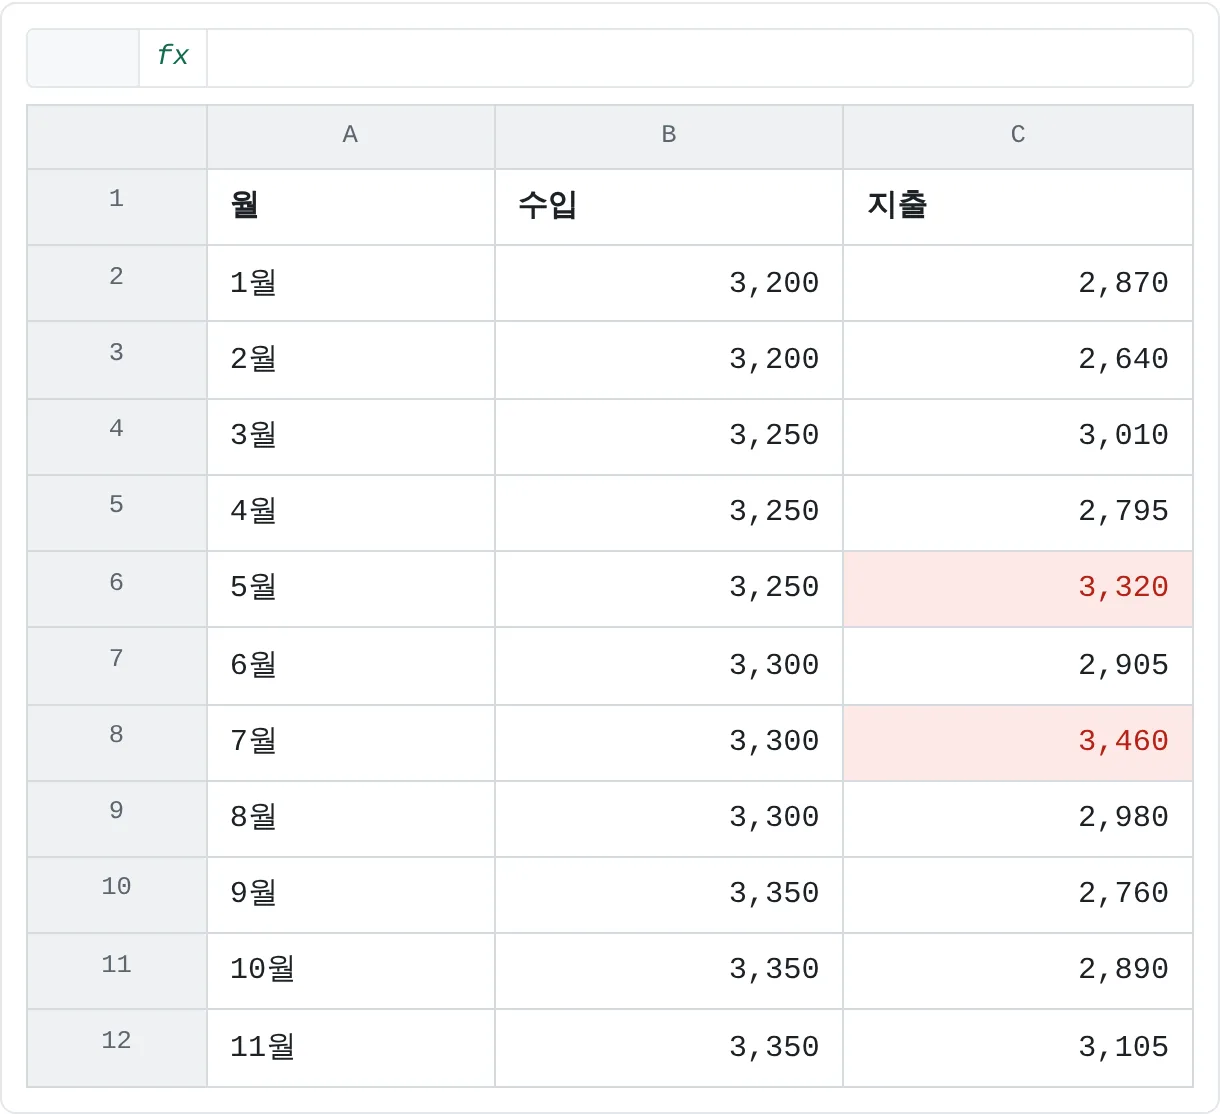1220x1114 pixels.
Task: Select row 3 header
Action: [x=117, y=360]
